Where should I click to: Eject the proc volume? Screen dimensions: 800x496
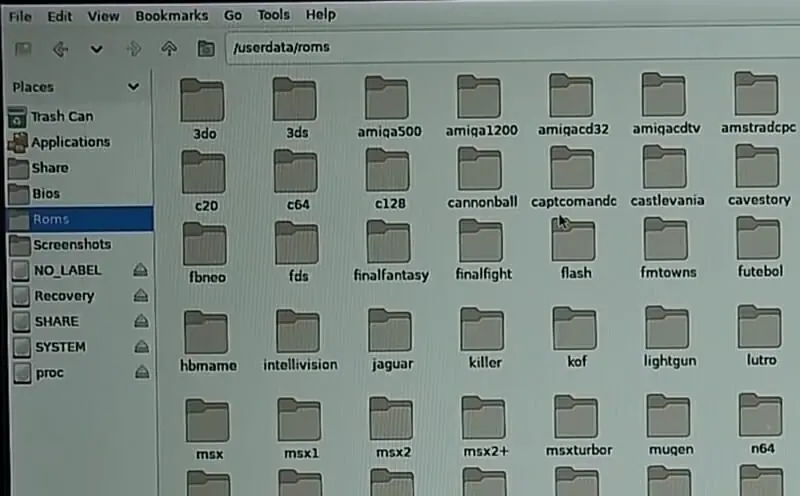[x=141, y=373]
